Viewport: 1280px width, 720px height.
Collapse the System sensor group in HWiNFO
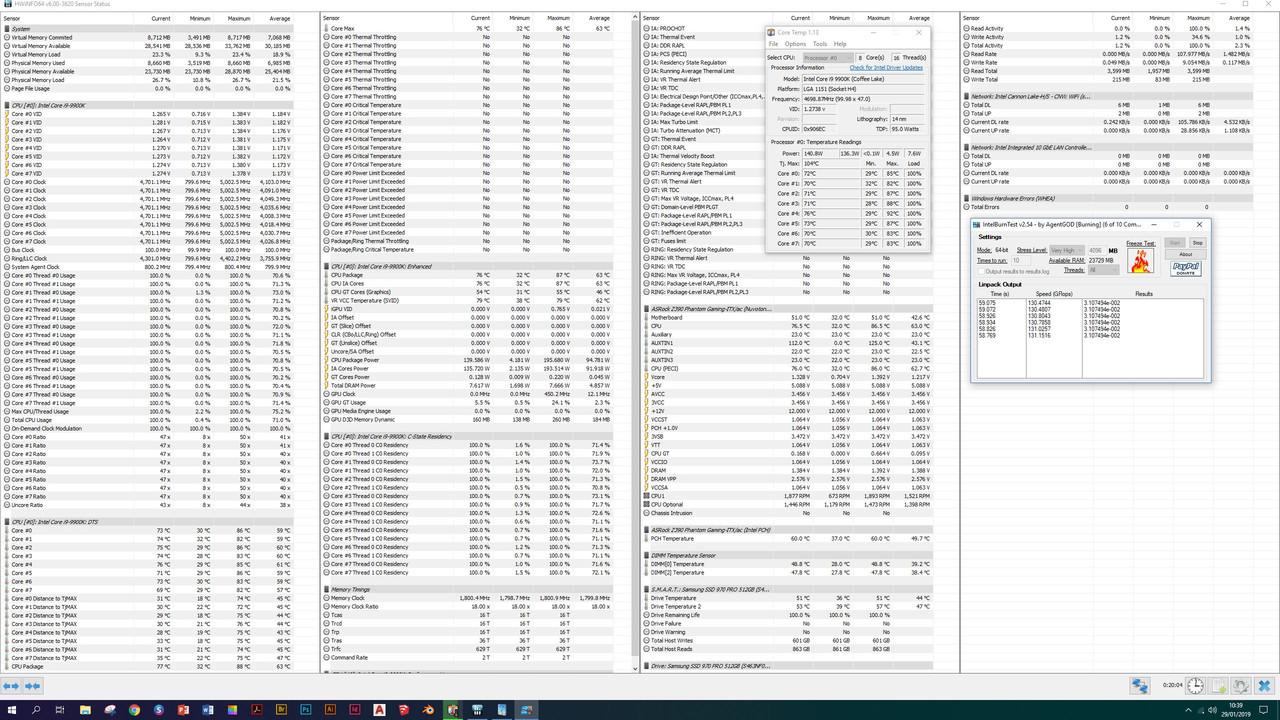click(x=22, y=30)
